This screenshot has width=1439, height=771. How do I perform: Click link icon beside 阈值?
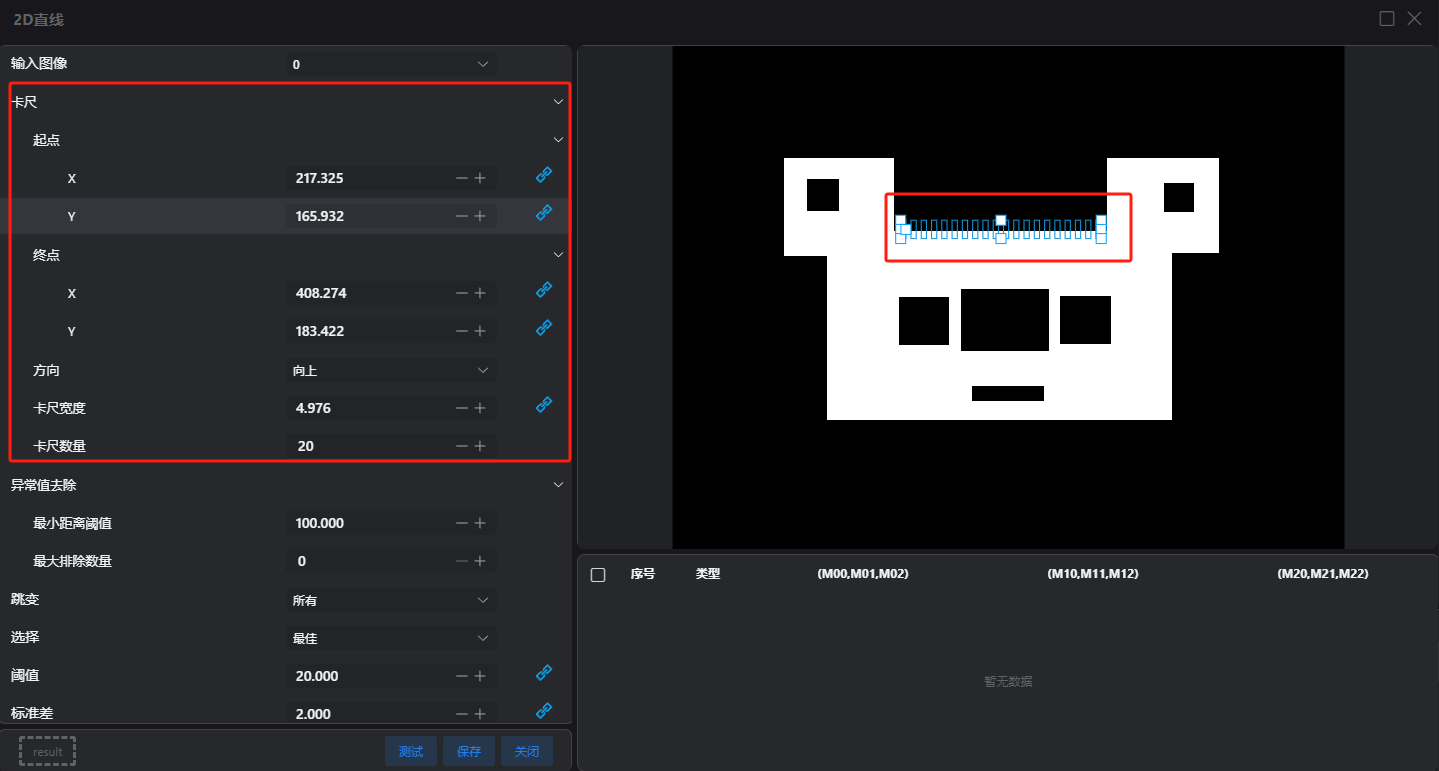(x=544, y=673)
